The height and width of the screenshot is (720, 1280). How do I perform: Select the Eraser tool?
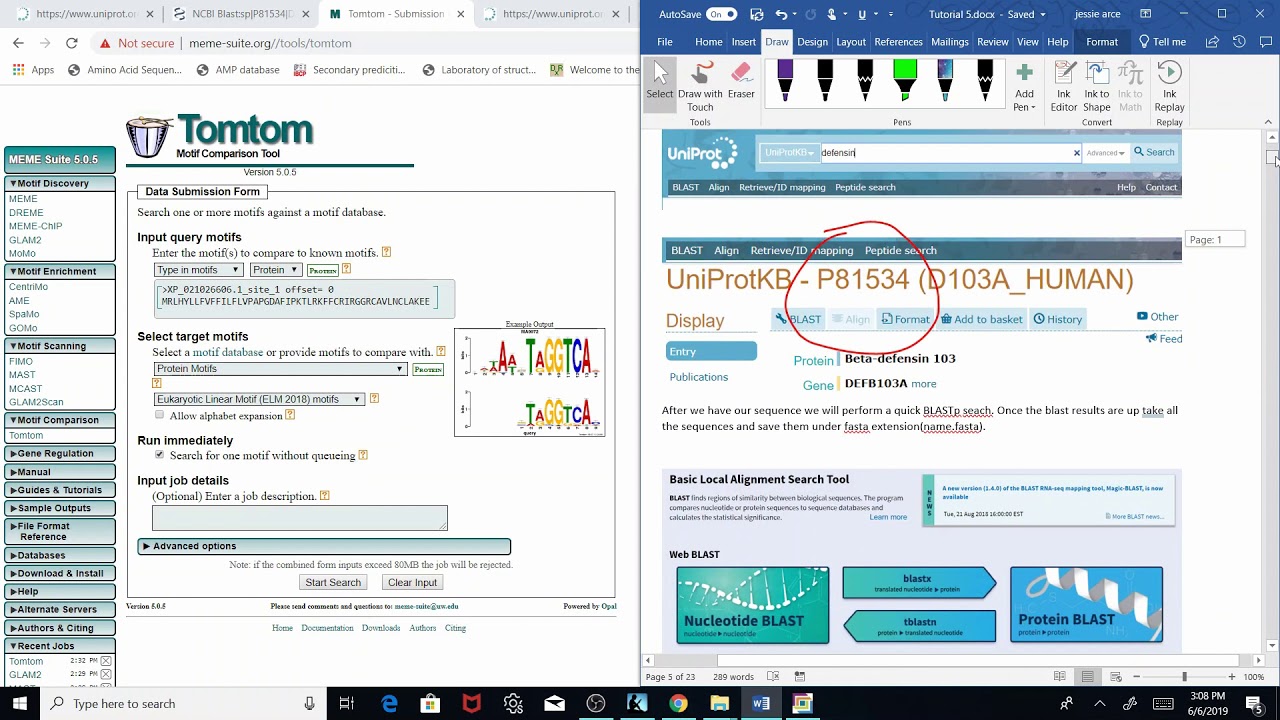pos(741,80)
